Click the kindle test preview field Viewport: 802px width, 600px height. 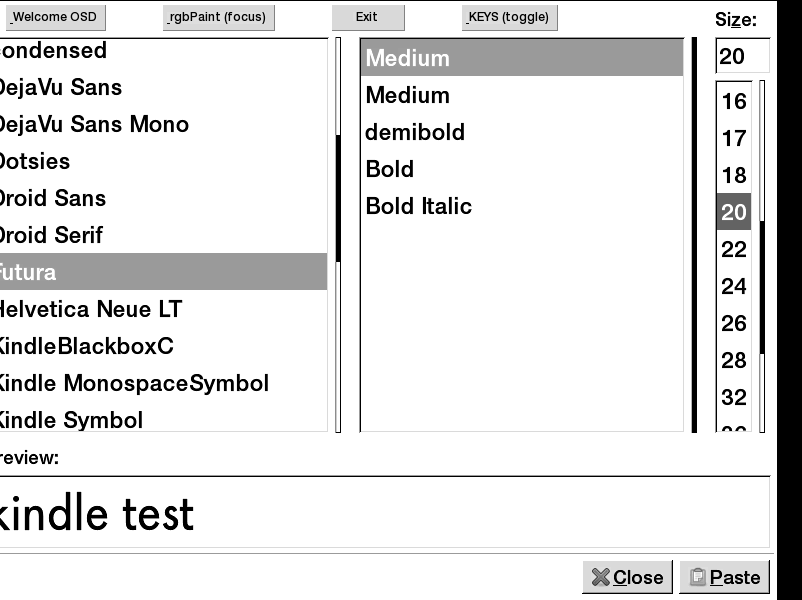coord(385,513)
